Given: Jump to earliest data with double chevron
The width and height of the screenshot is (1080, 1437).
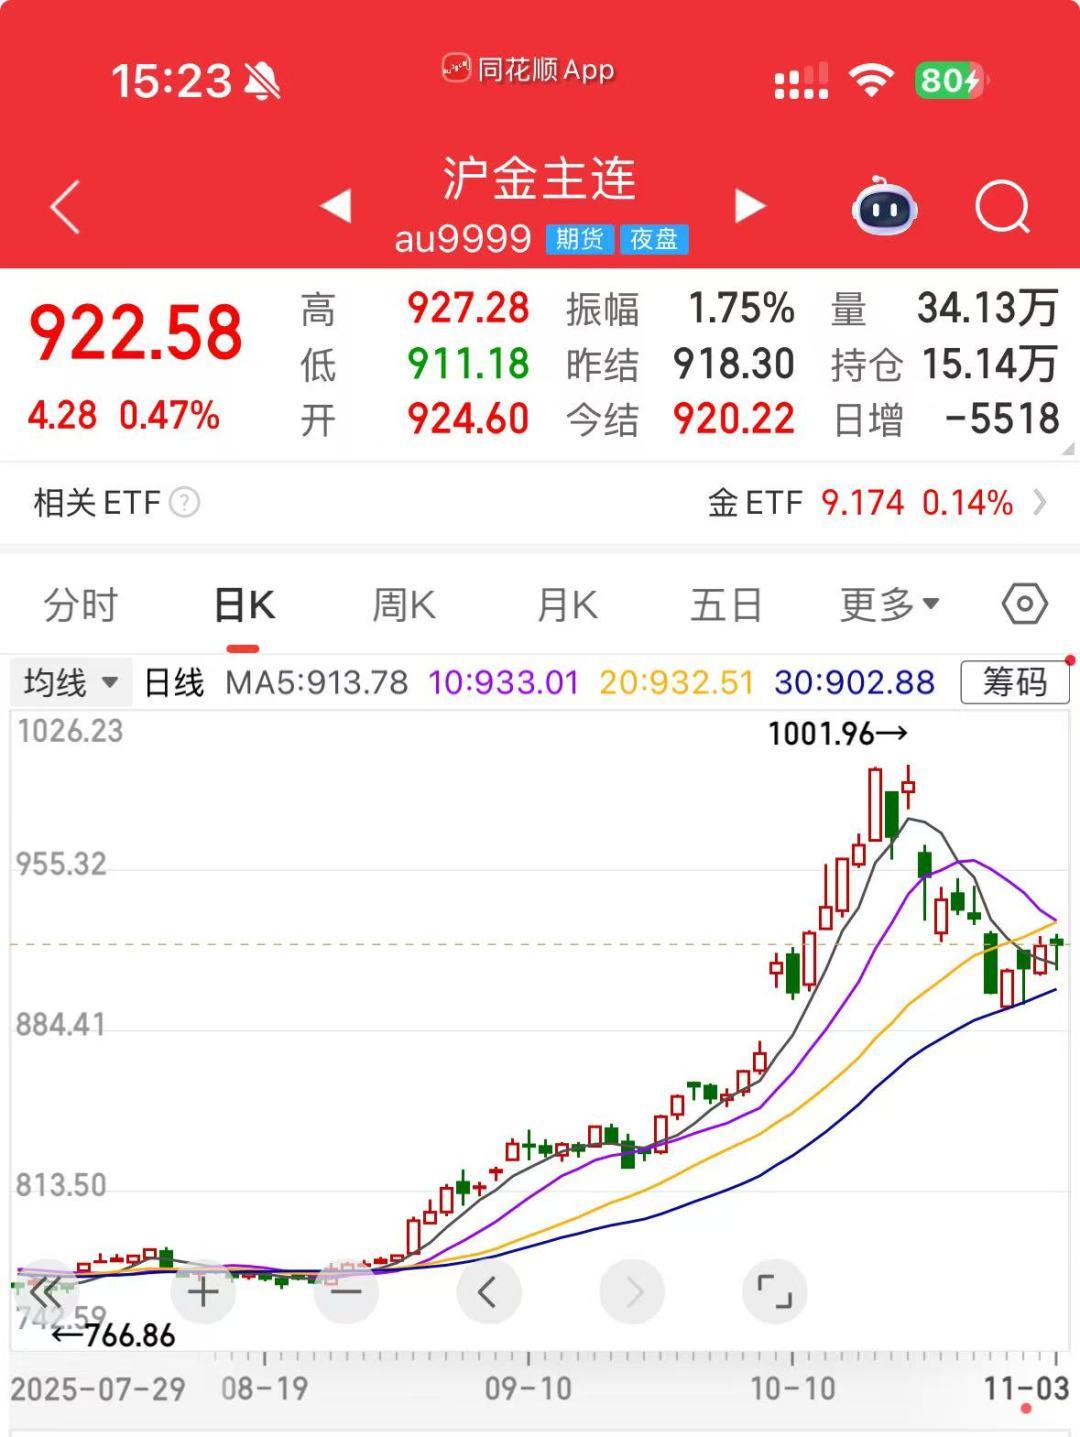Looking at the screenshot, I should [44, 1292].
